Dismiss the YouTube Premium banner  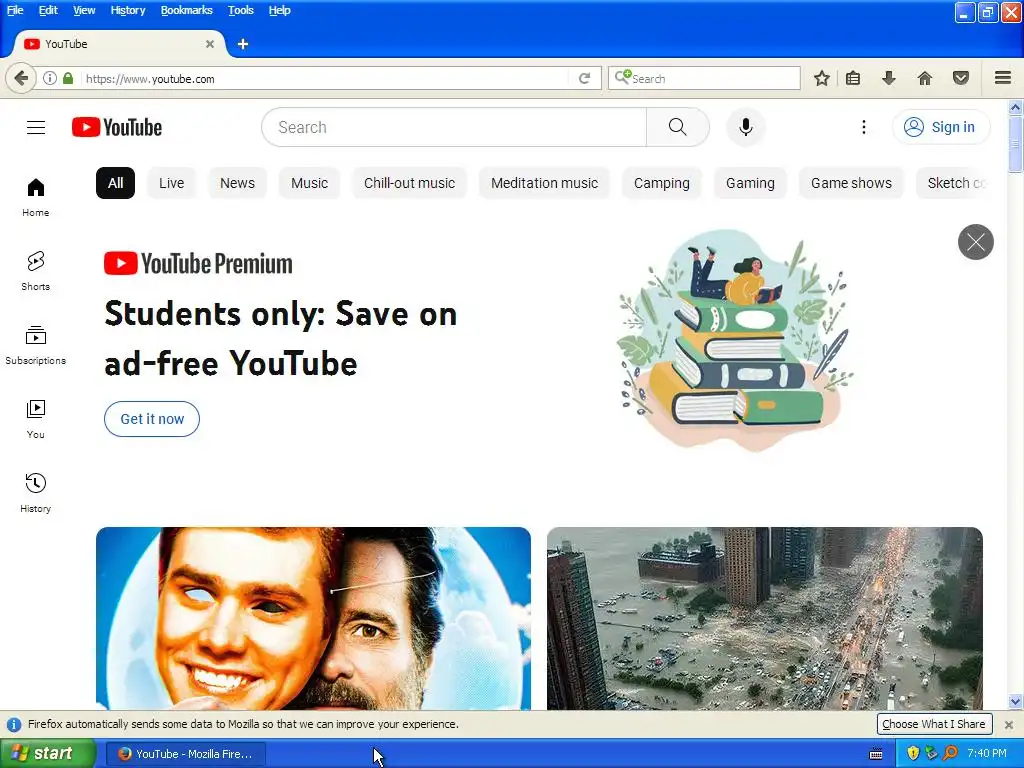point(976,242)
